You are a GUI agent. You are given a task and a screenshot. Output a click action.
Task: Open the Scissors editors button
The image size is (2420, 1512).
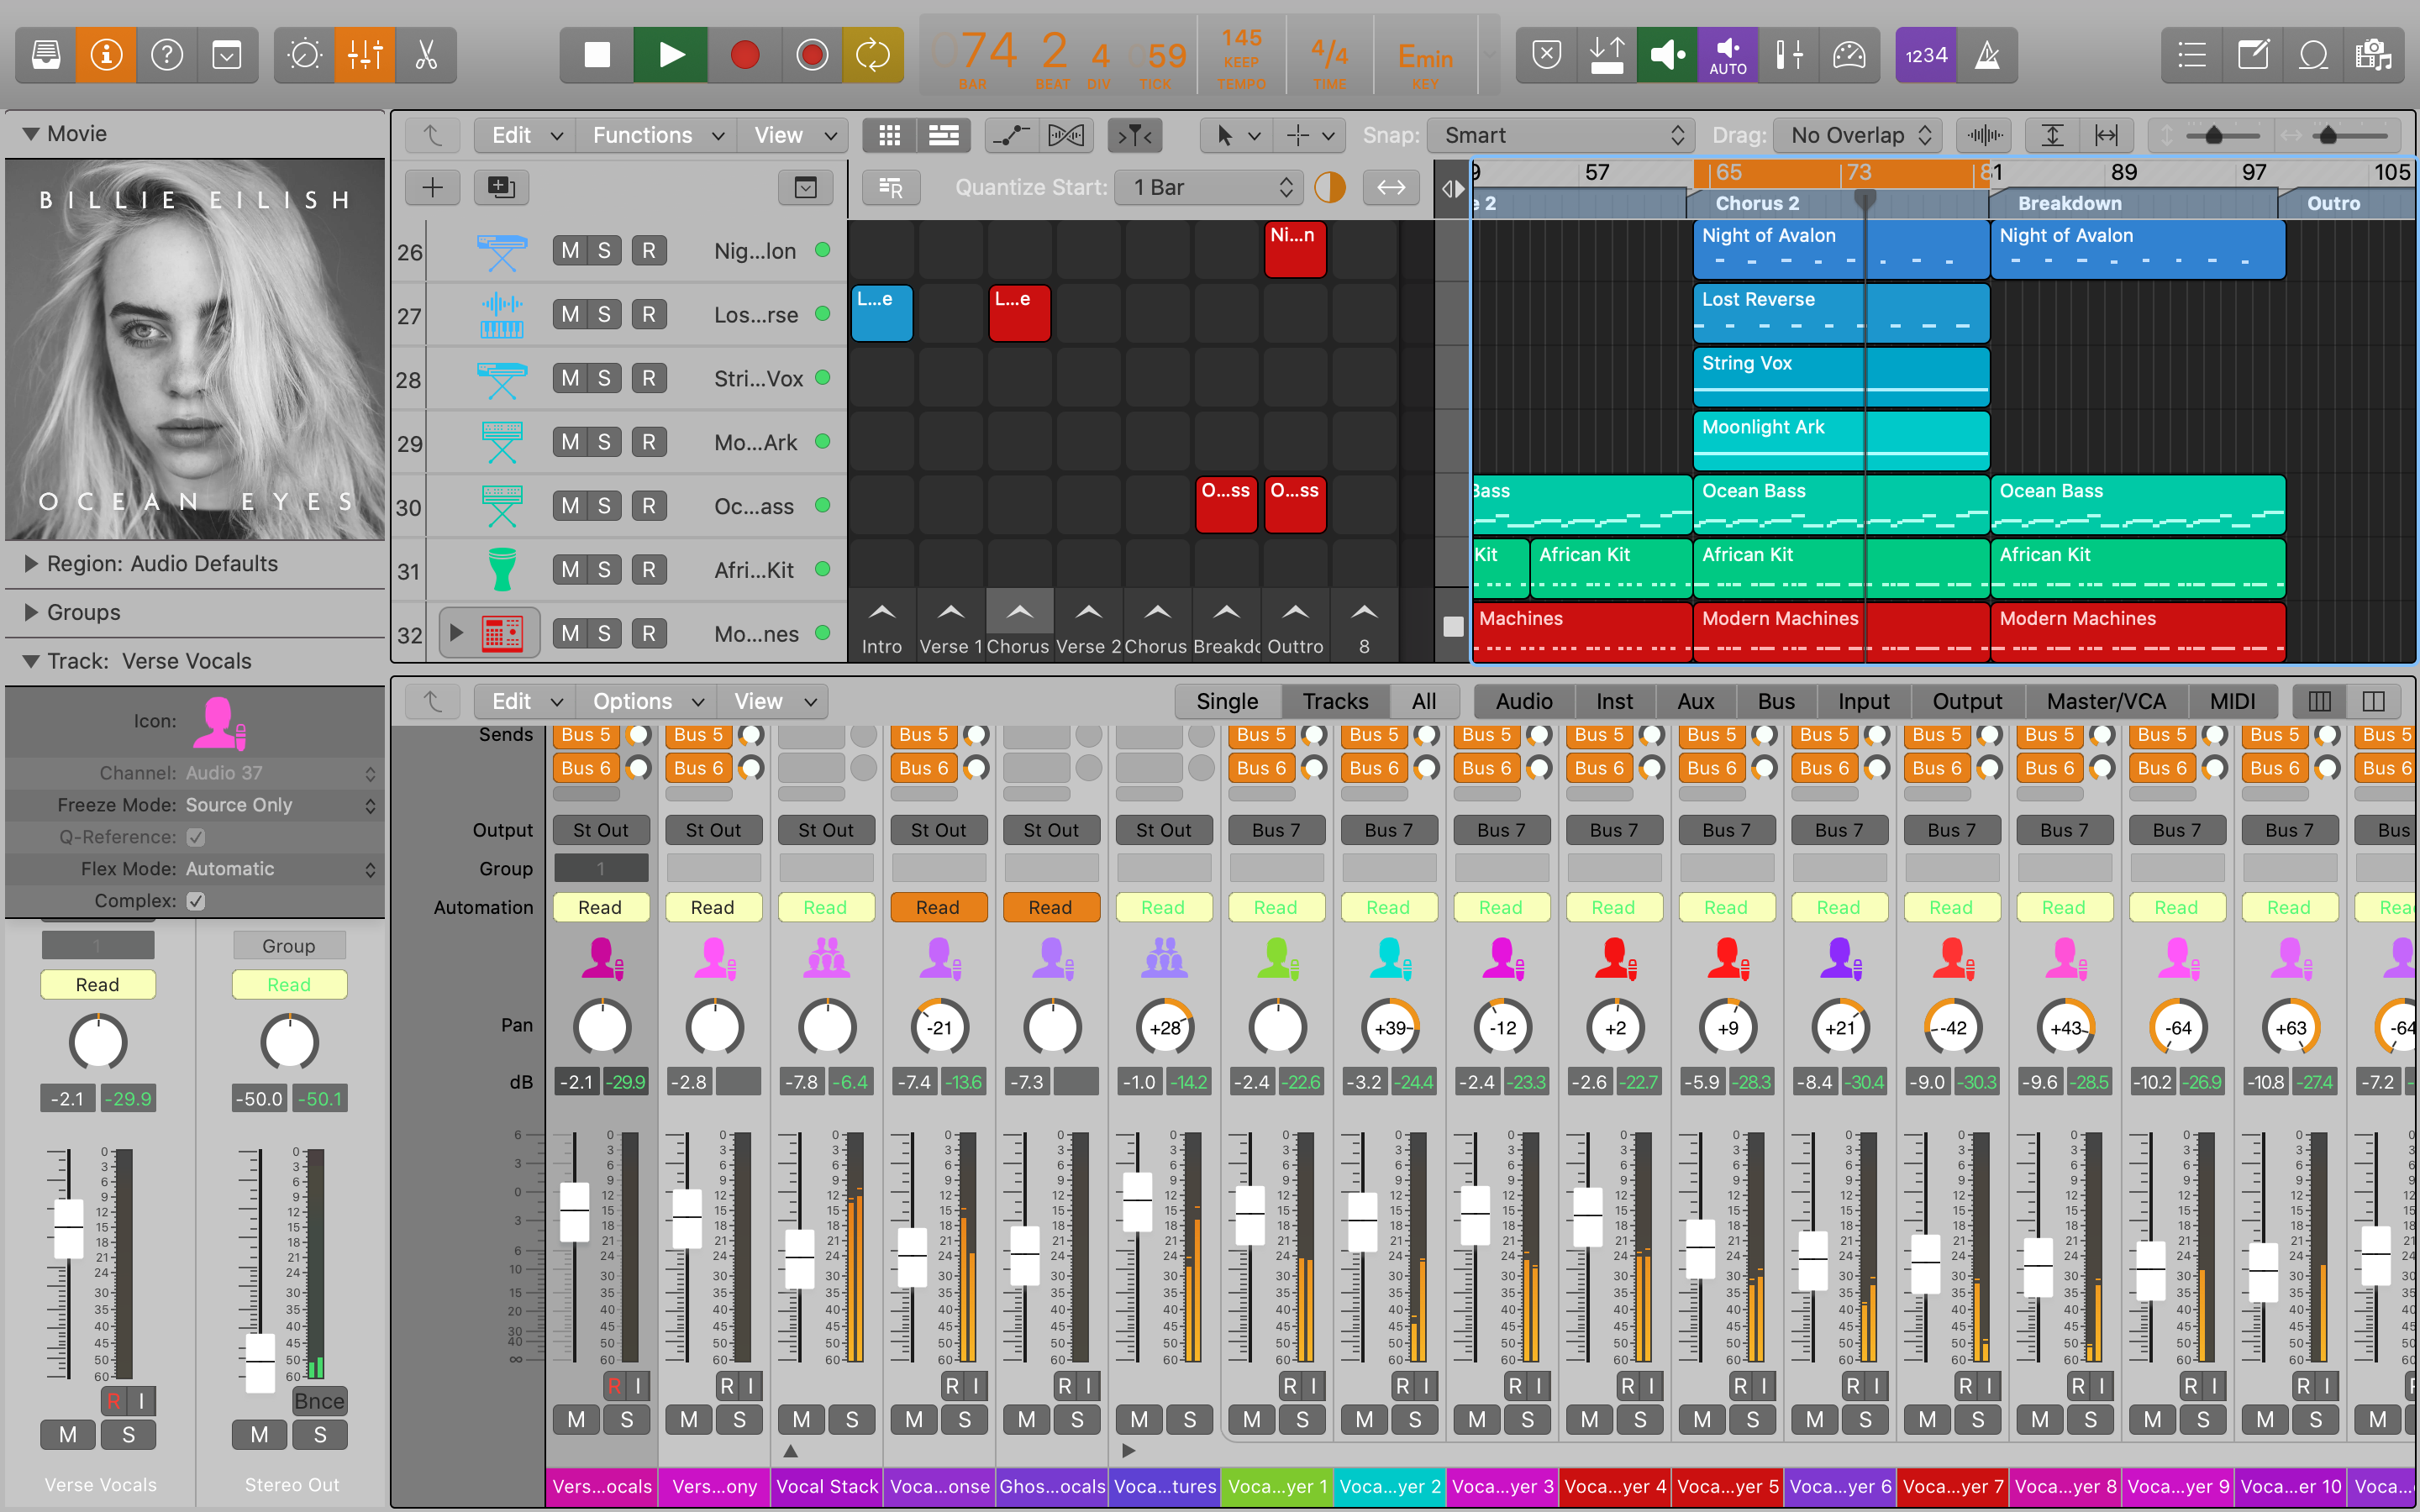click(x=427, y=55)
